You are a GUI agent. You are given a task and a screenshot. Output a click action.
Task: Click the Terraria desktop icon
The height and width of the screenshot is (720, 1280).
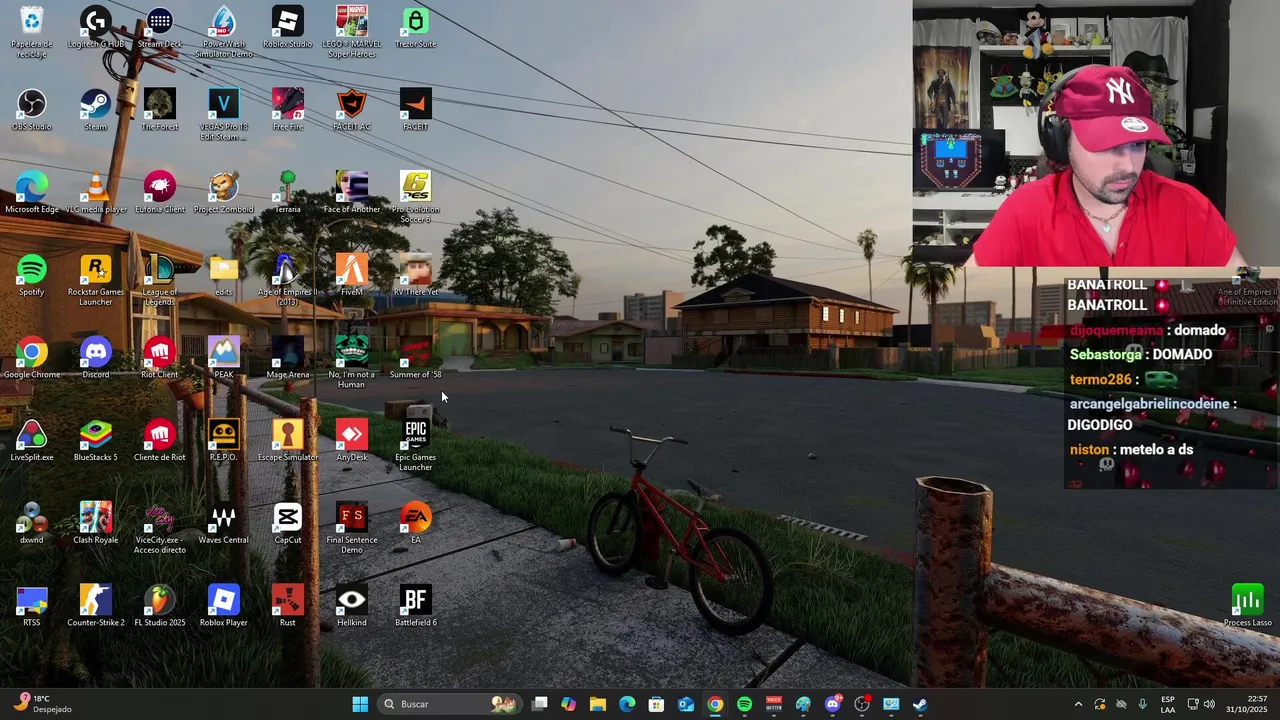[288, 193]
